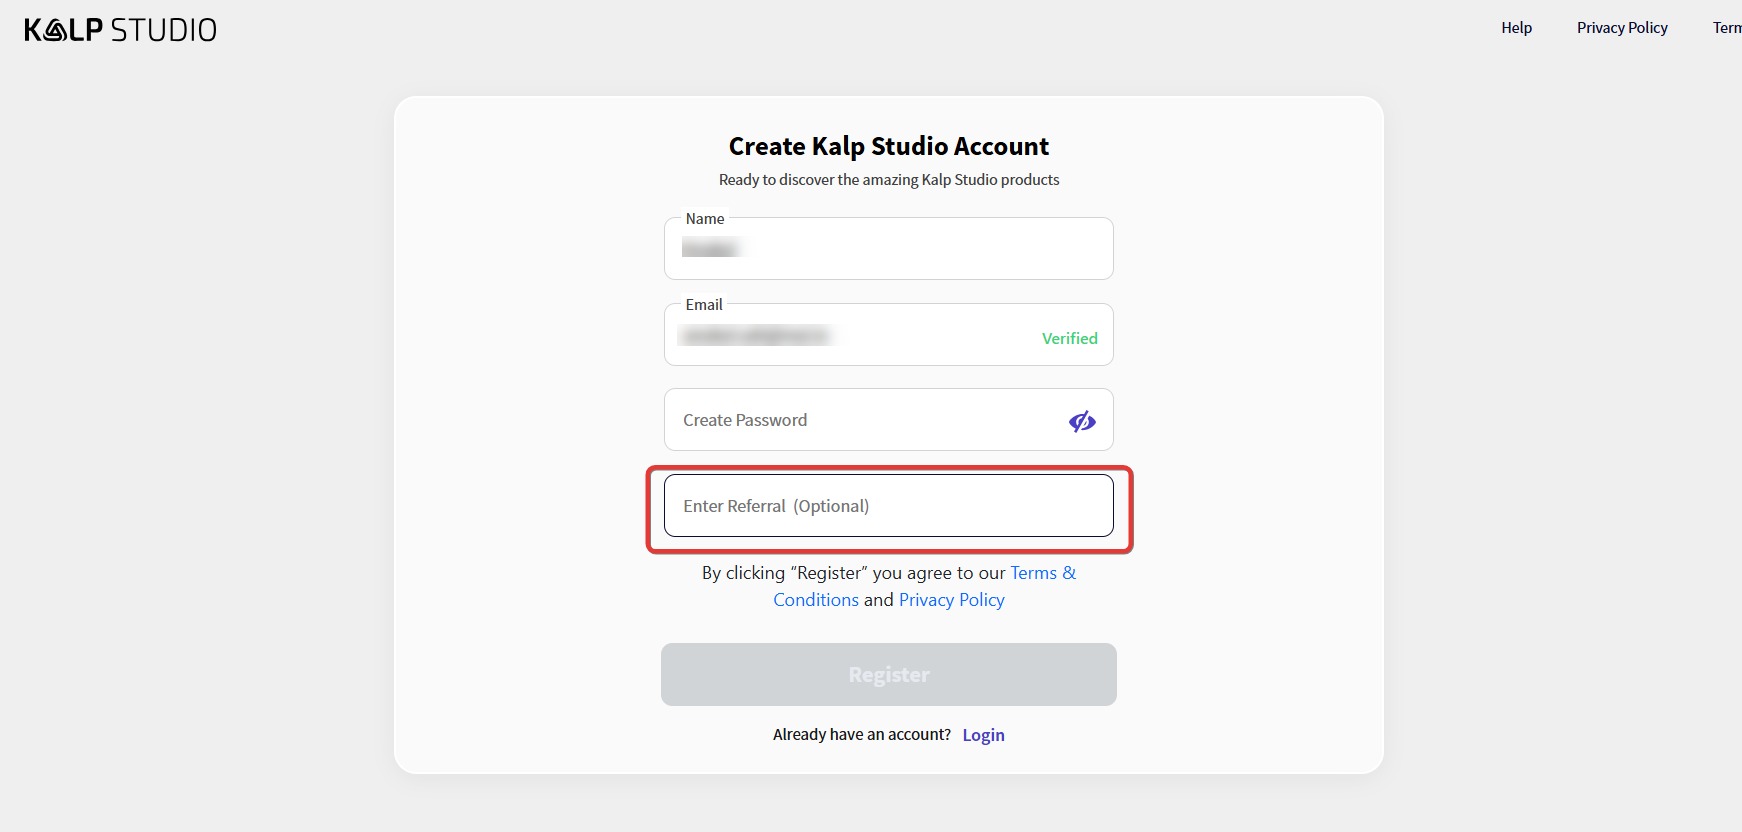The height and width of the screenshot is (832, 1742).
Task: Open Help in the top navigation
Action: (1516, 28)
